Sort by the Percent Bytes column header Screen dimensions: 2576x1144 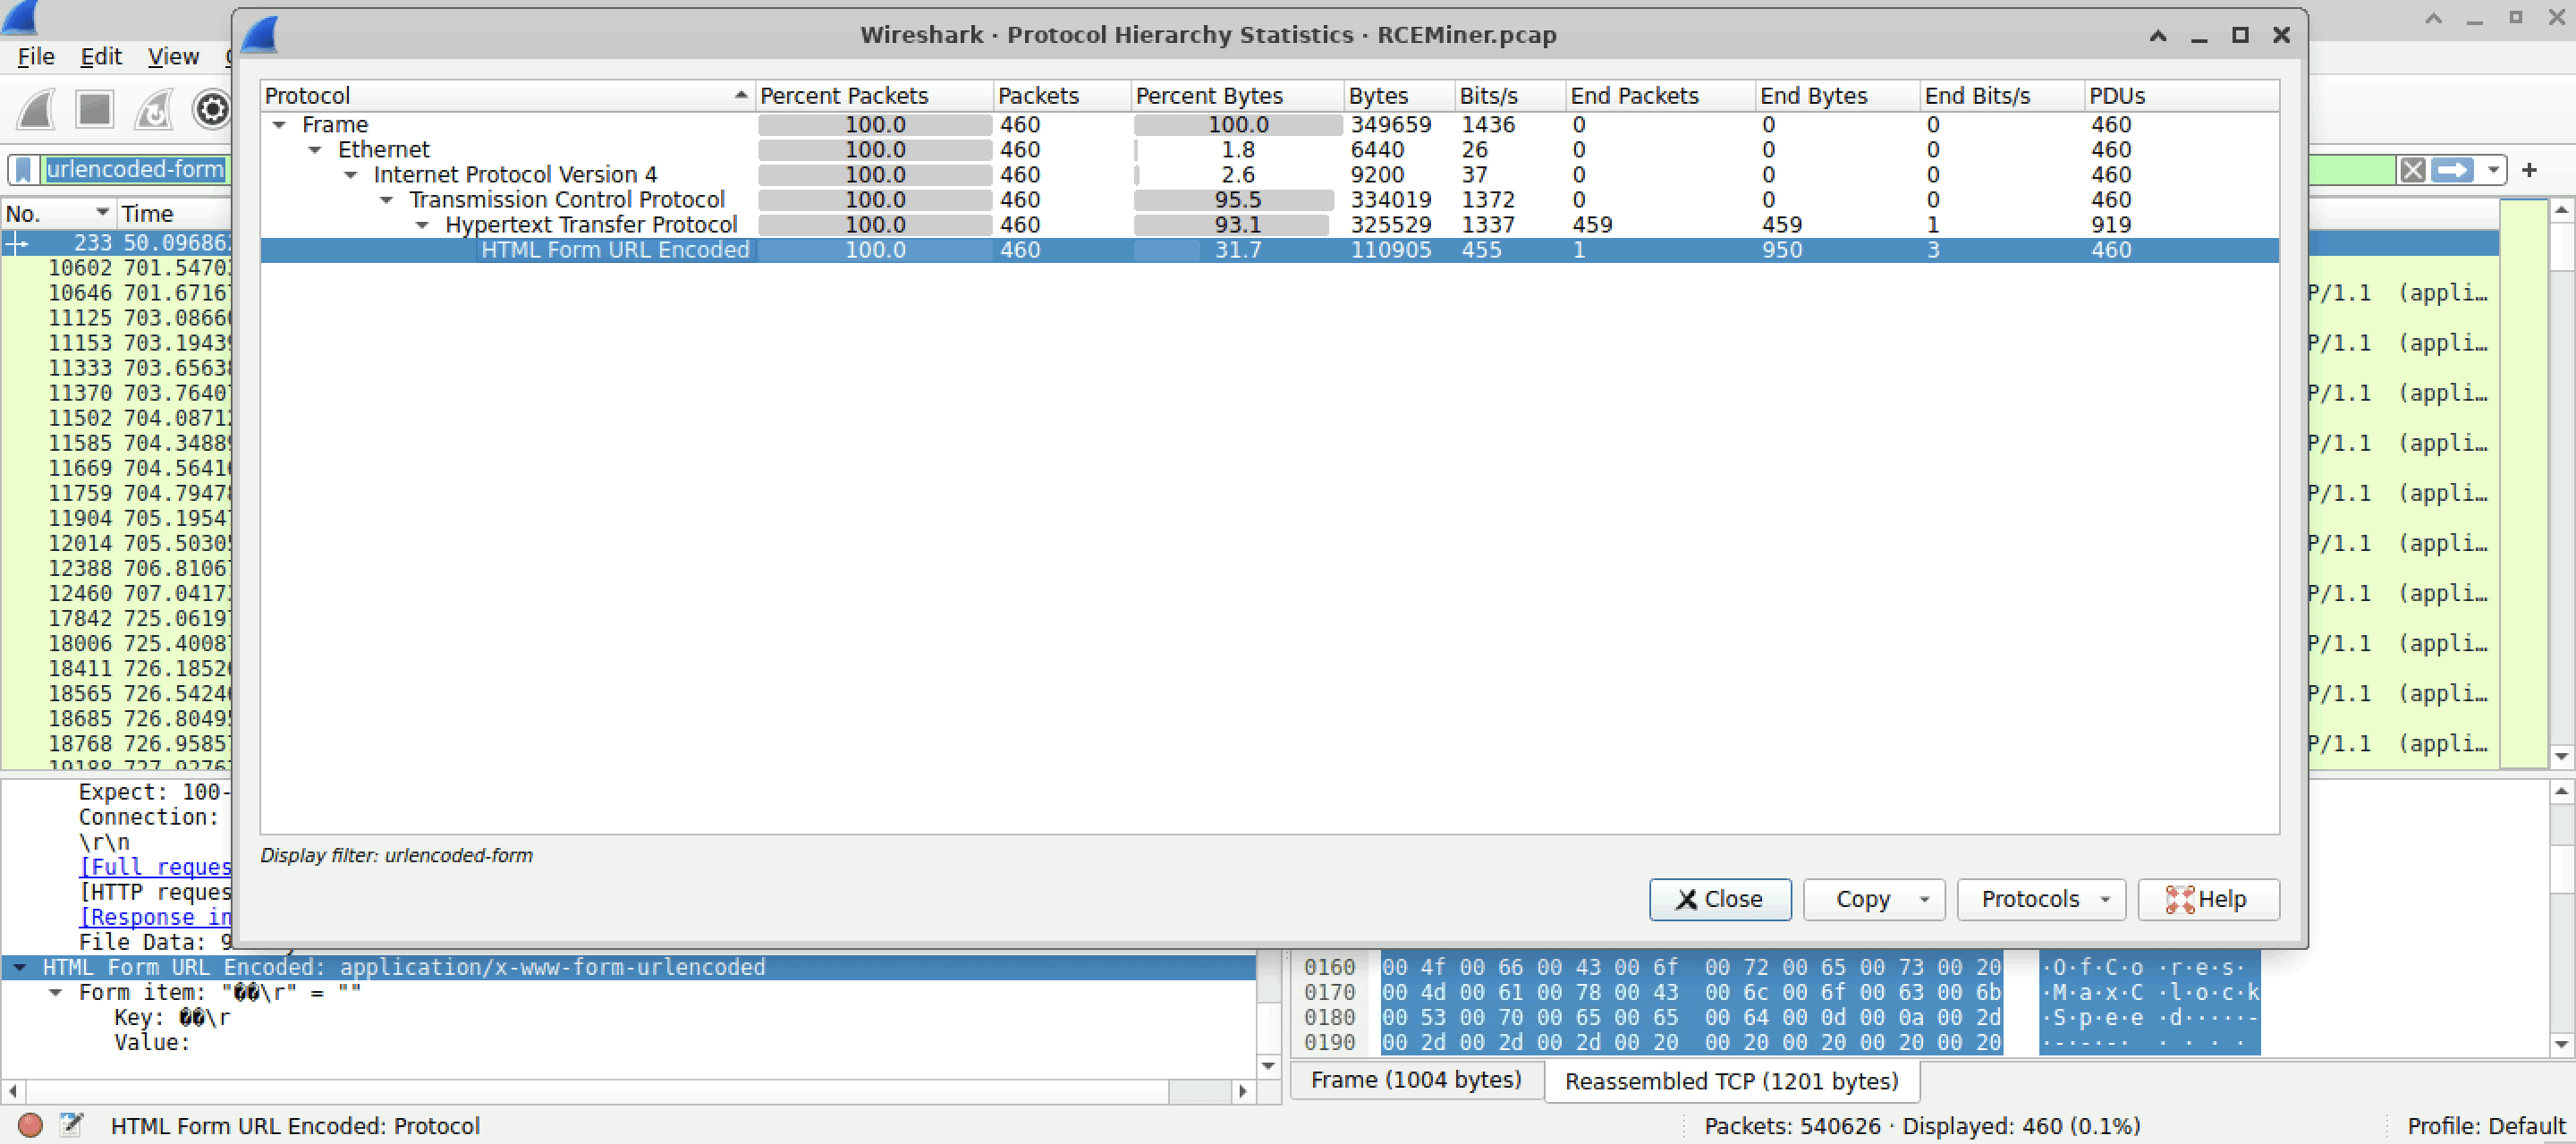click(x=1238, y=96)
